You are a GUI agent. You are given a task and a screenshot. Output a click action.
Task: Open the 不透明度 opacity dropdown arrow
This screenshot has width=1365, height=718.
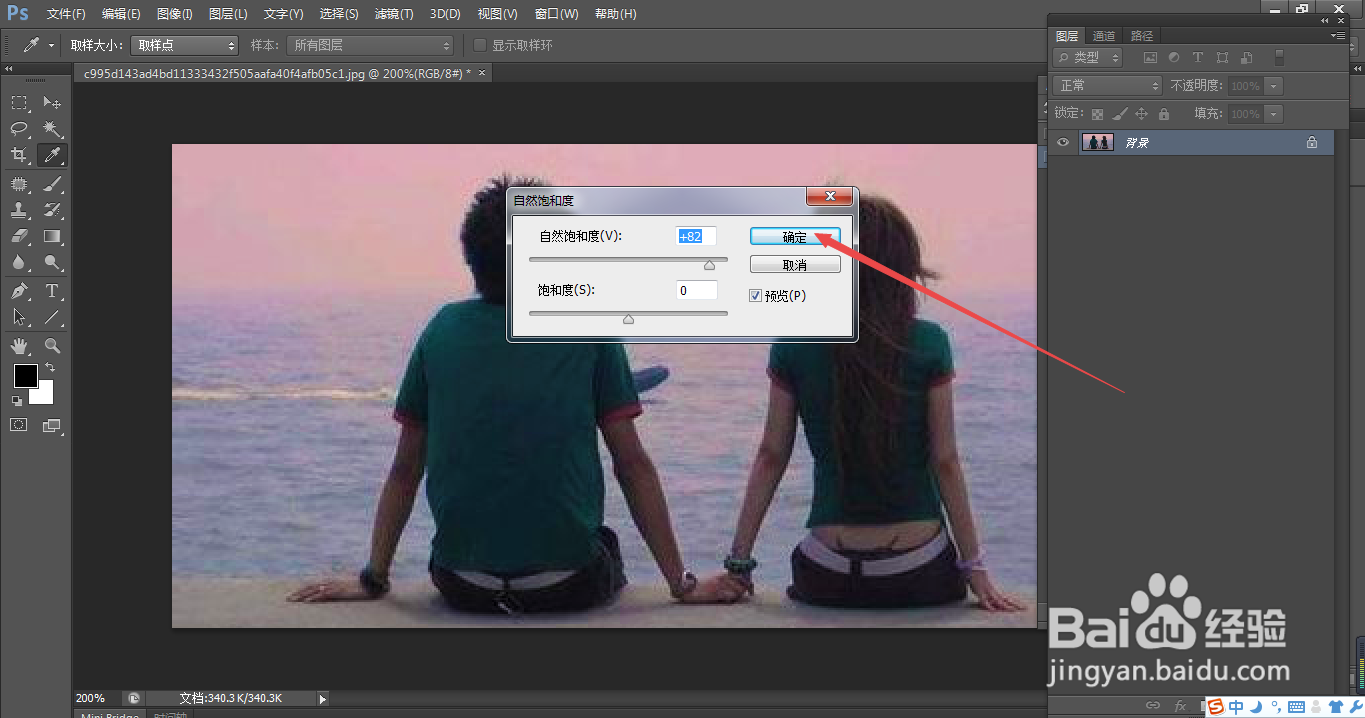click(1274, 86)
